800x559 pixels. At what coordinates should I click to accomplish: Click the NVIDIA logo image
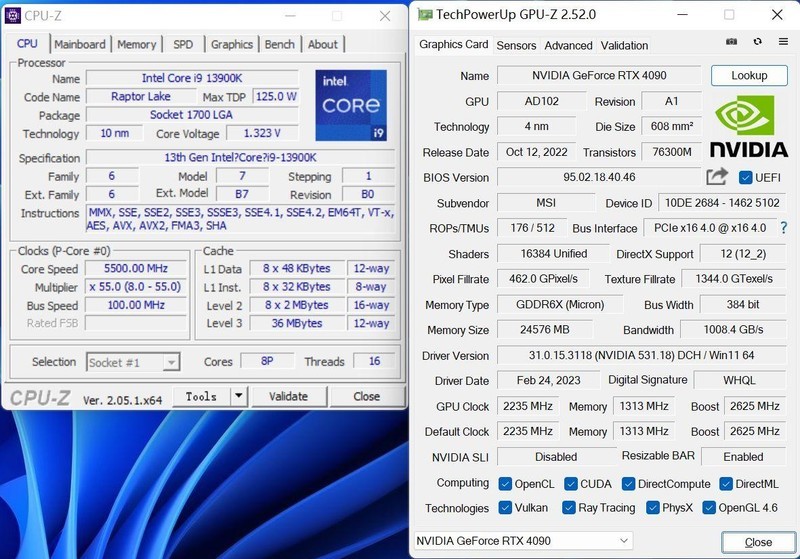[x=748, y=126]
